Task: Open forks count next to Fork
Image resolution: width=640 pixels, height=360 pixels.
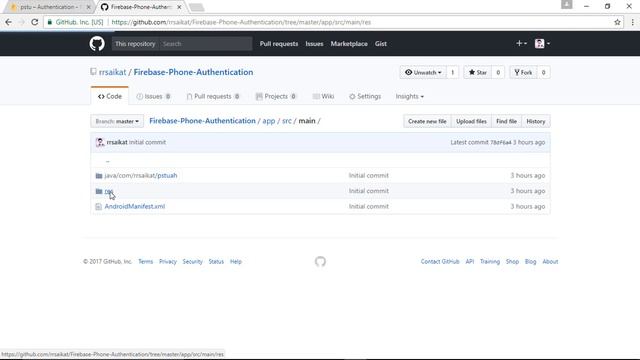Action: [x=543, y=72]
